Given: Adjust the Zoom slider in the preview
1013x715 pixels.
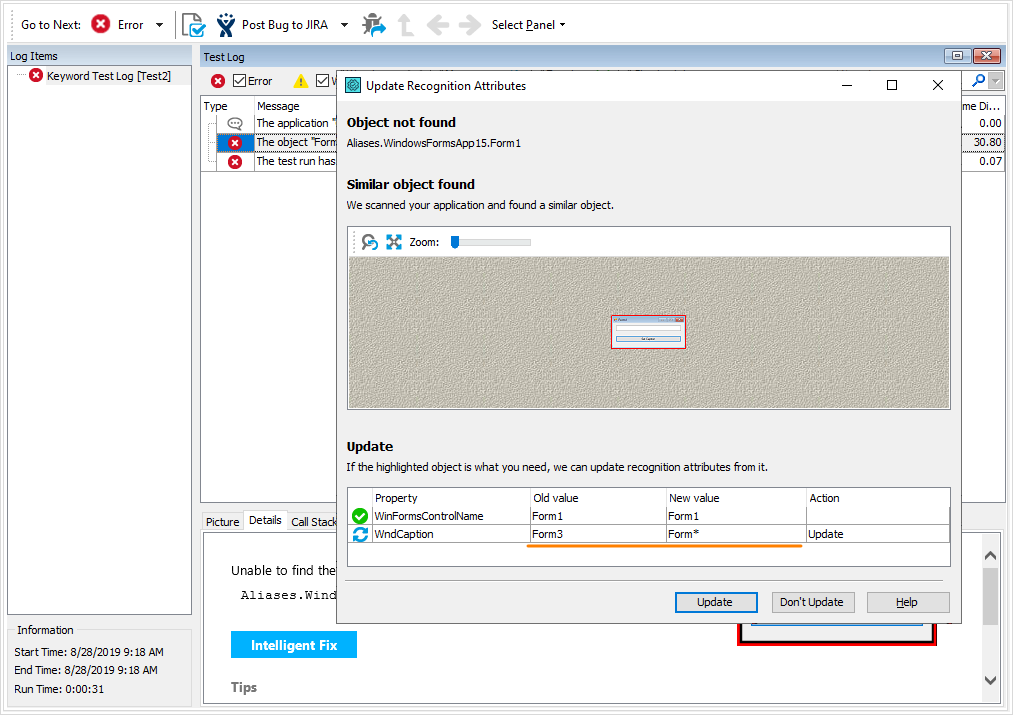Looking at the screenshot, I should pyautogui.click(x=457, y=242).
